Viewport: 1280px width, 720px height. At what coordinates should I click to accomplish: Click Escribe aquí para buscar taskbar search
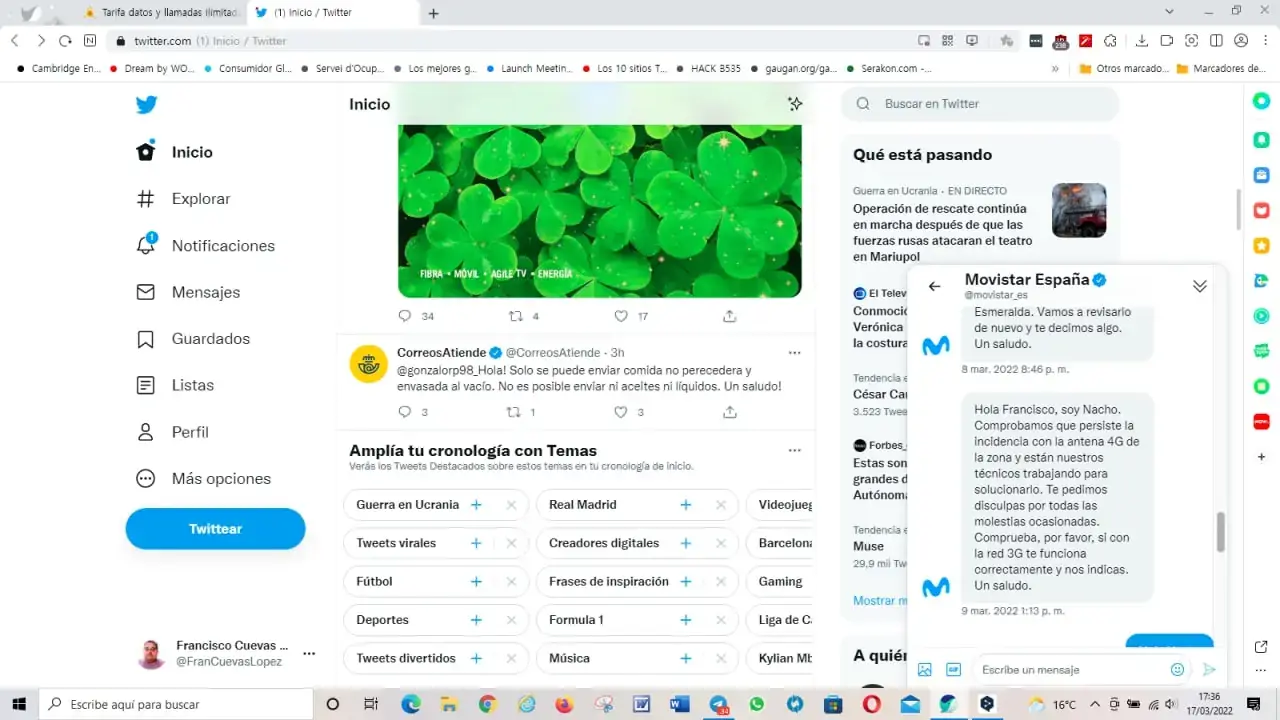[177, 704]
